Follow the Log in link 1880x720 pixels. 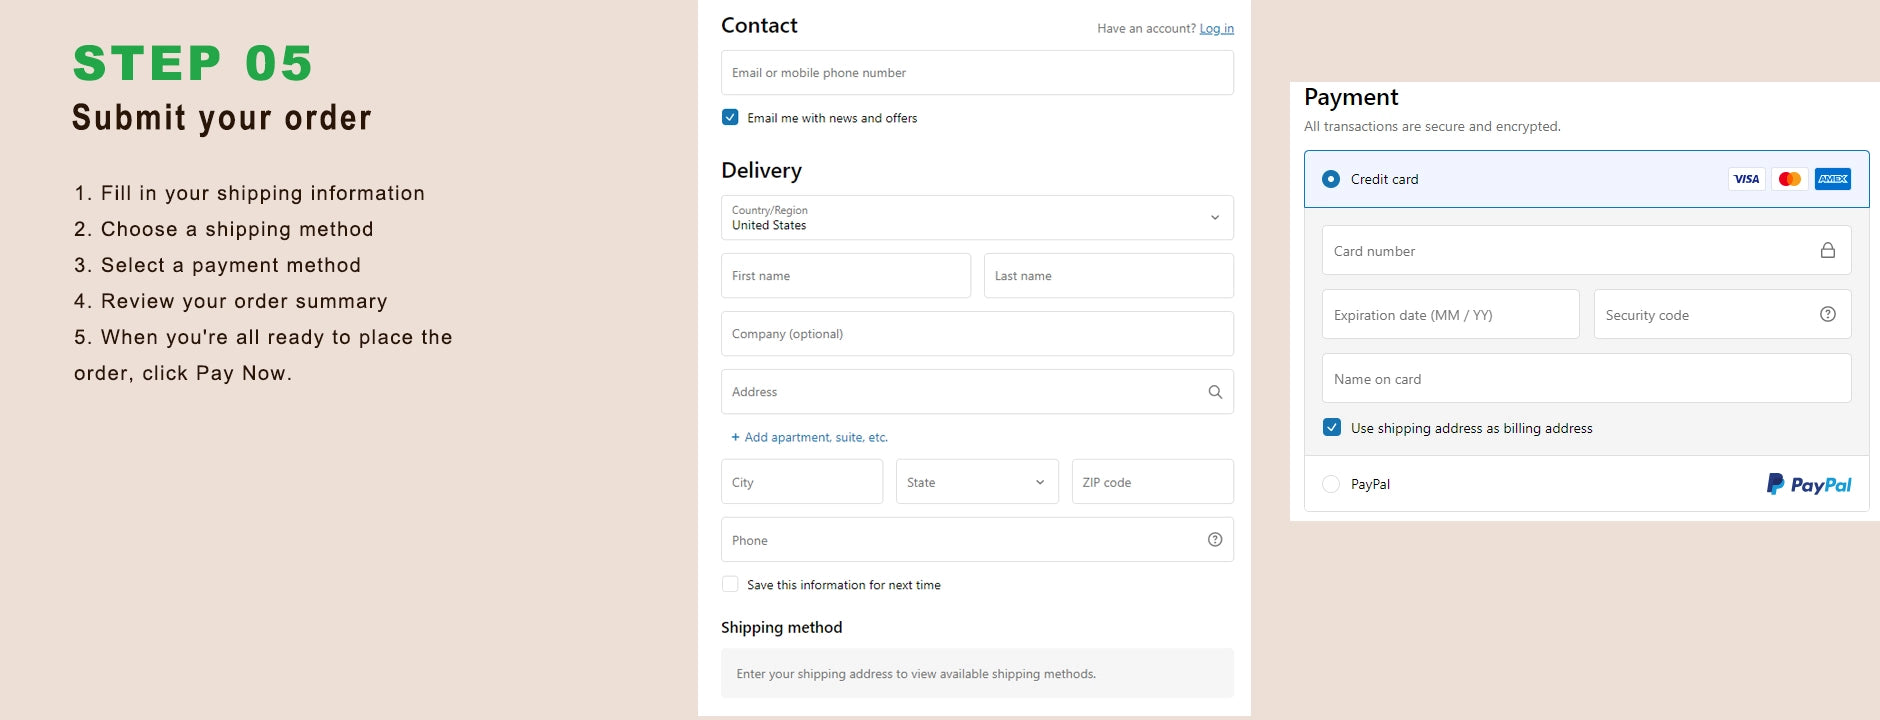click(x=1216, y=29)
